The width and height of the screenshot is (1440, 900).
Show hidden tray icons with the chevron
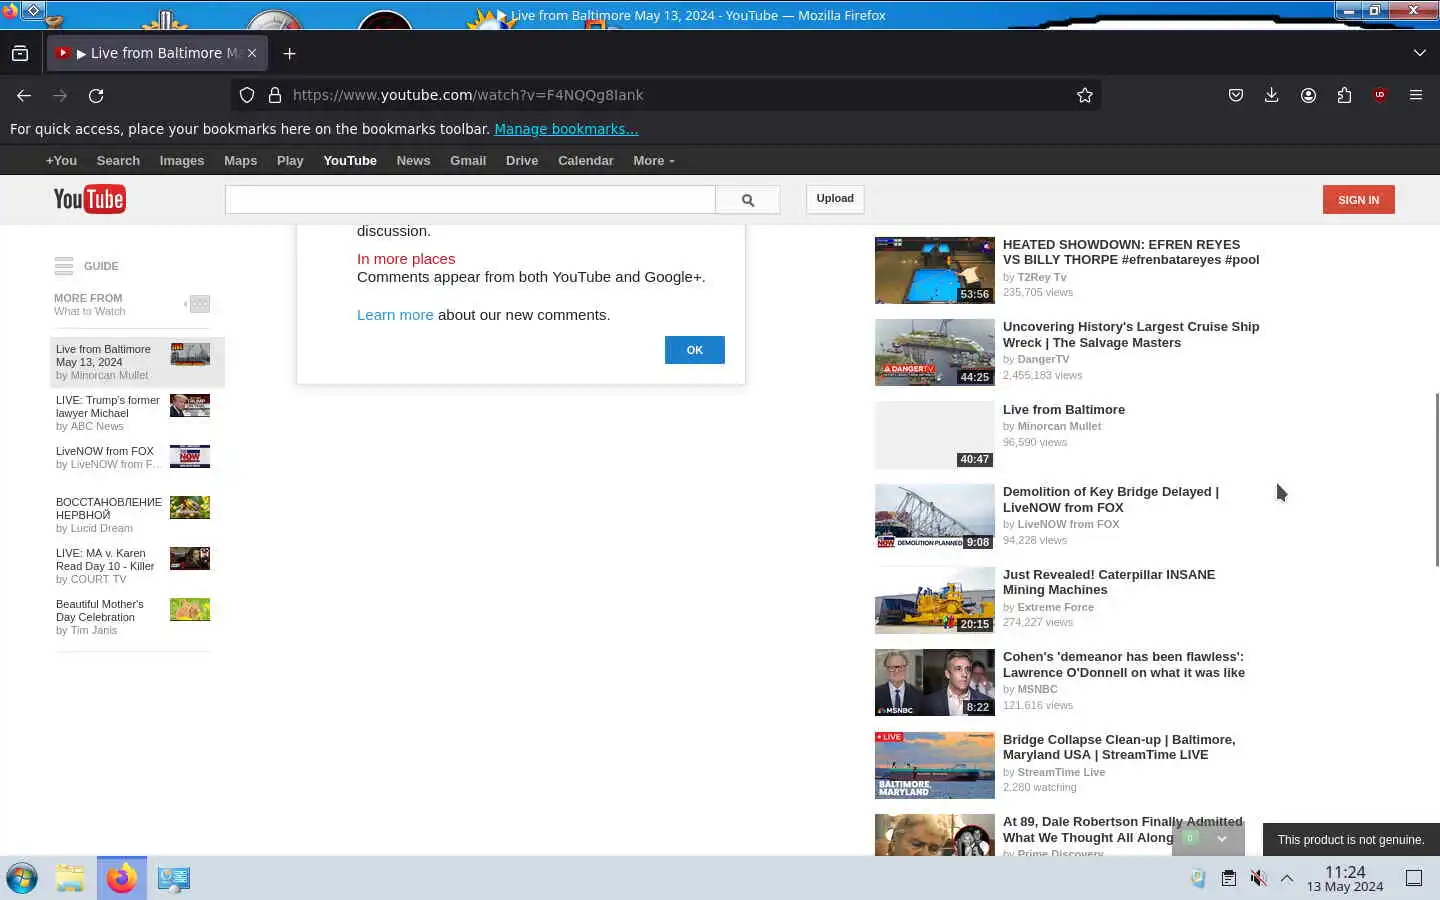click(1287, 878)
